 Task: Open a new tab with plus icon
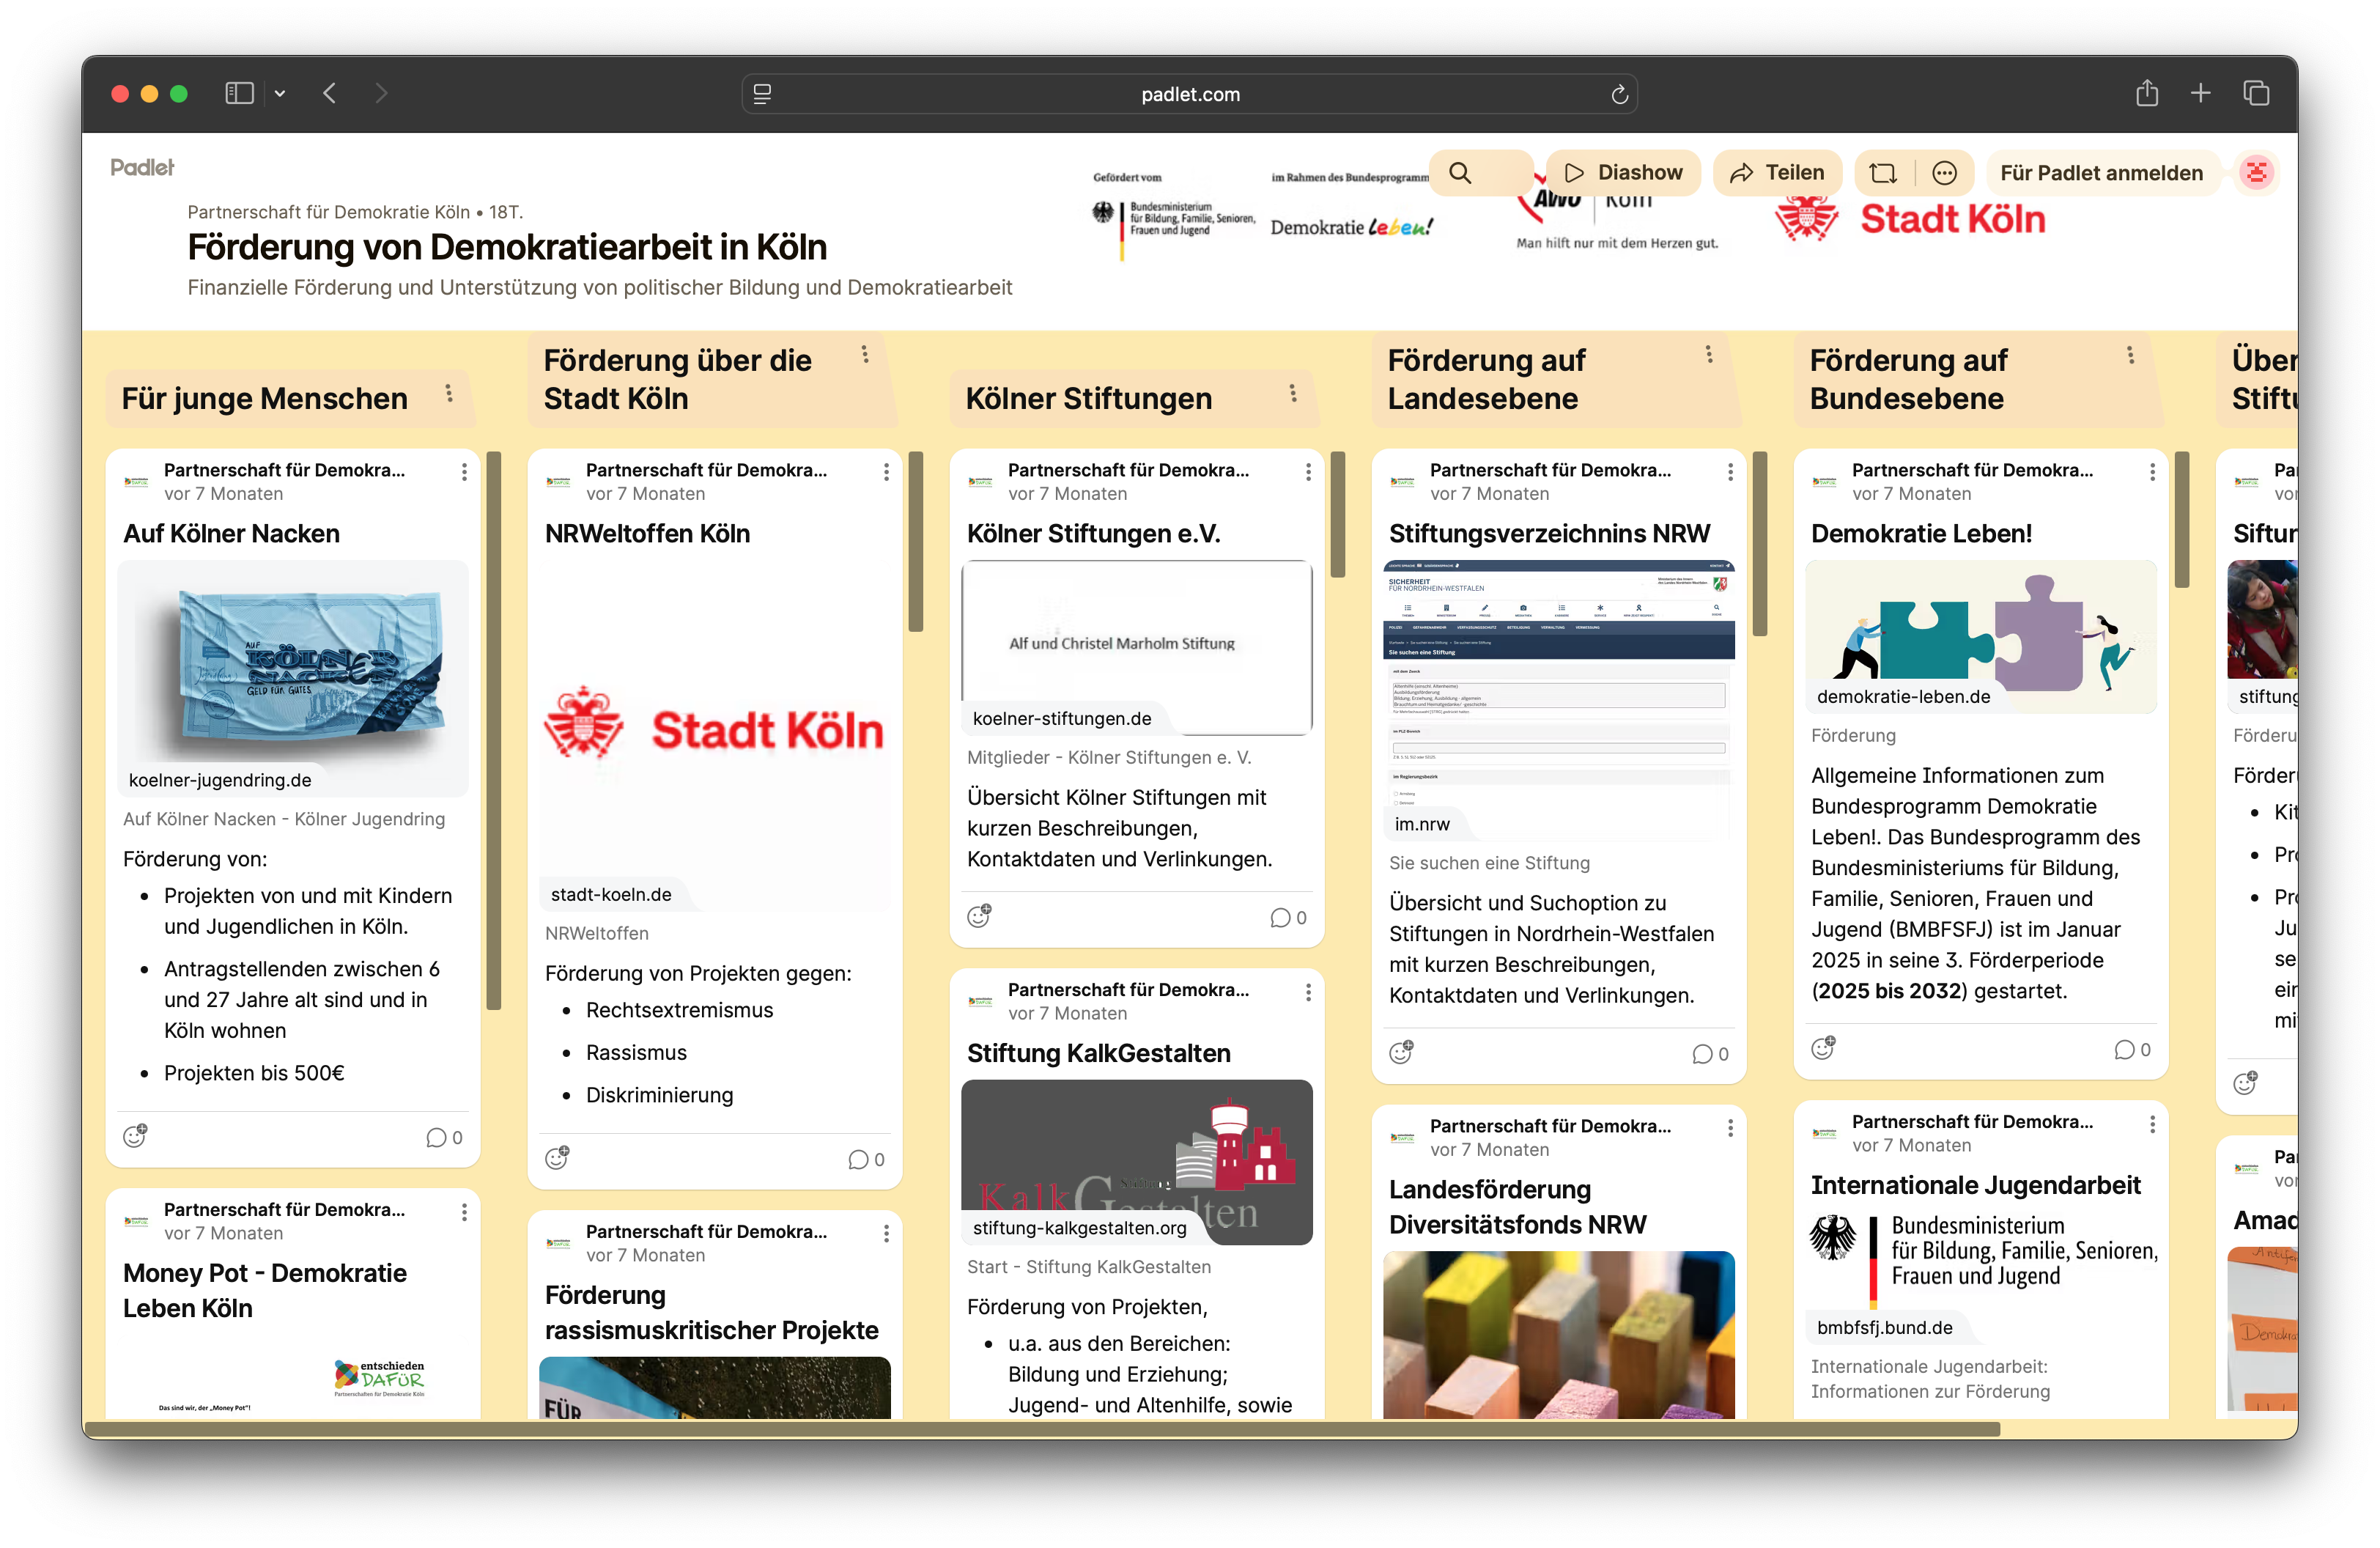(2201, 93)
